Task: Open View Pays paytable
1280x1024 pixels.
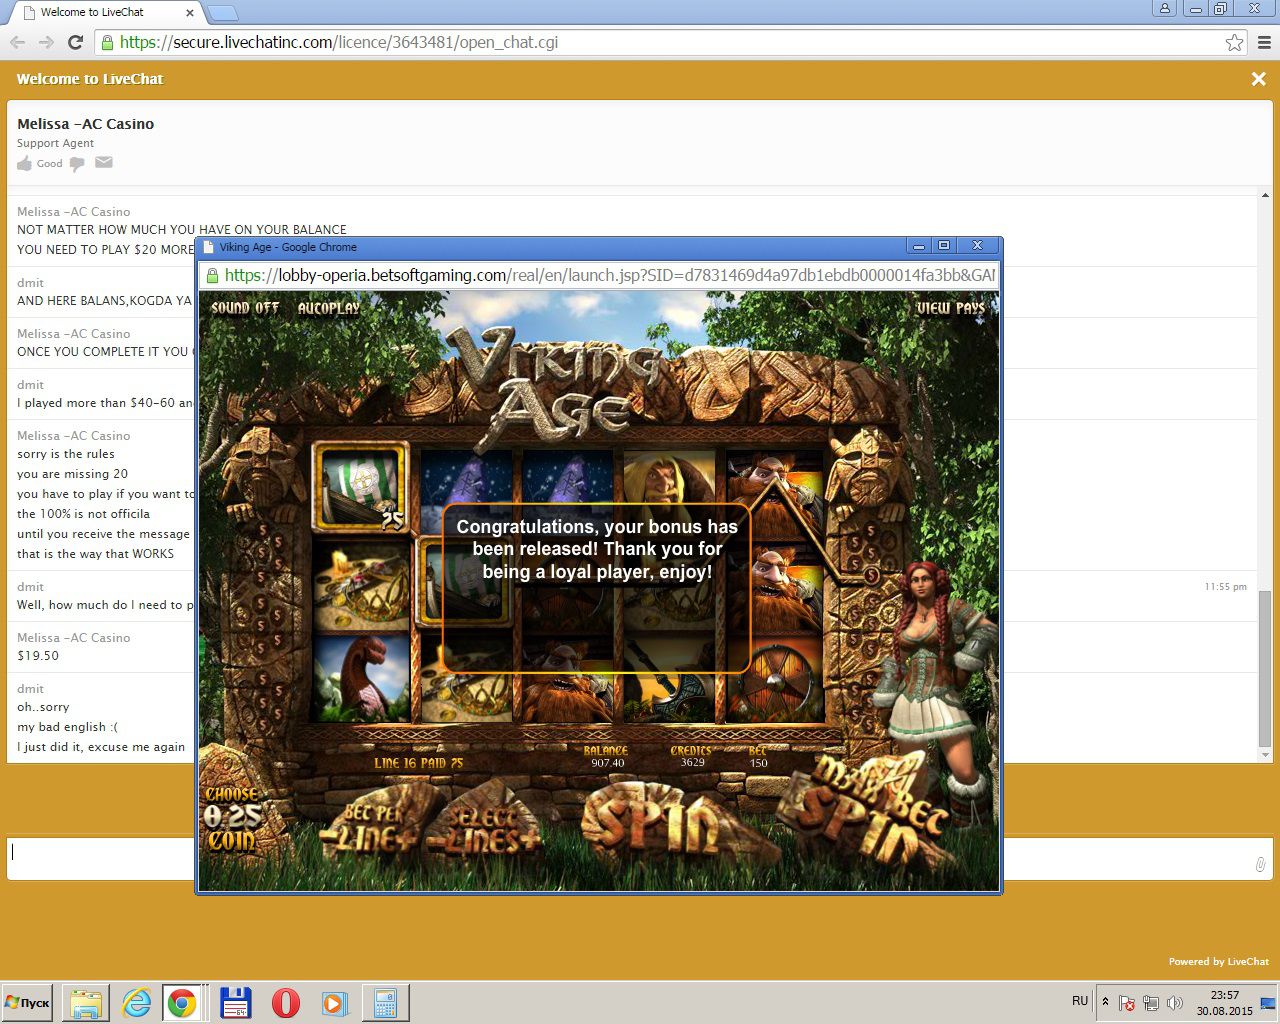Action: 951,308
